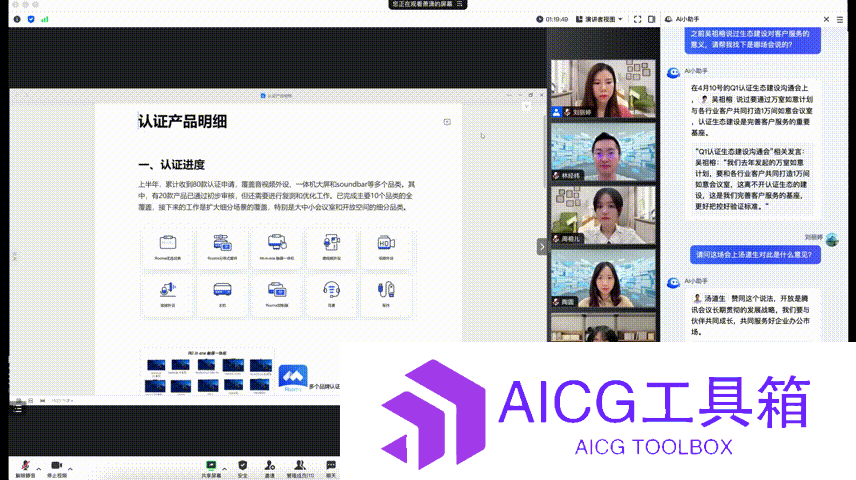Click the Rooms logo in the slide thumbnail

(x=293, y=378)
